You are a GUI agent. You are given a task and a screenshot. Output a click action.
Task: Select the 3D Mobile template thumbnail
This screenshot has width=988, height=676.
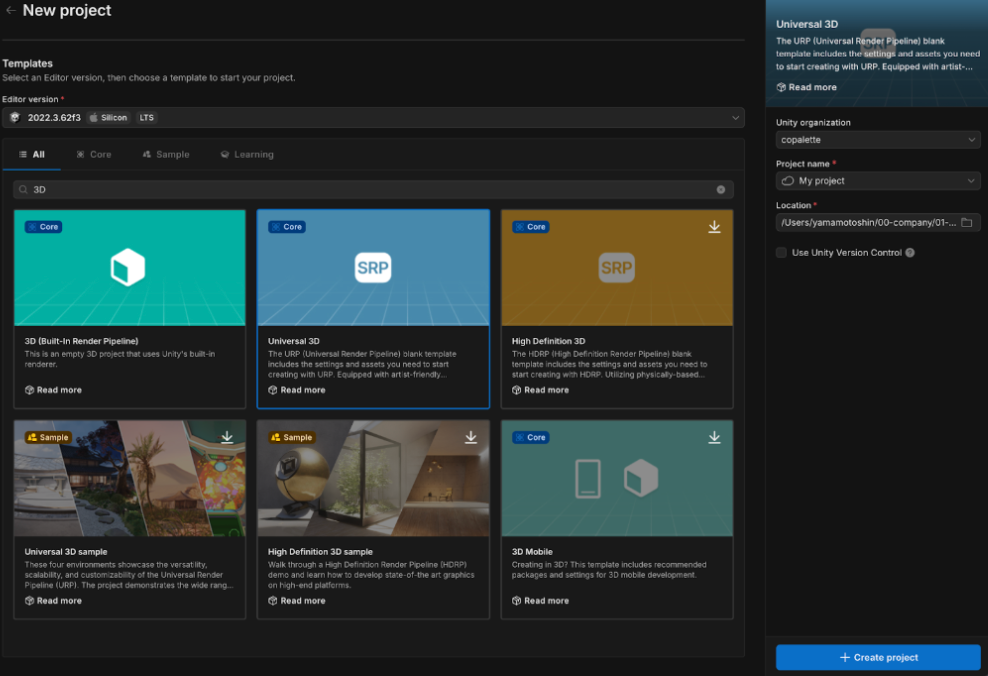click(x=617, y=479)
